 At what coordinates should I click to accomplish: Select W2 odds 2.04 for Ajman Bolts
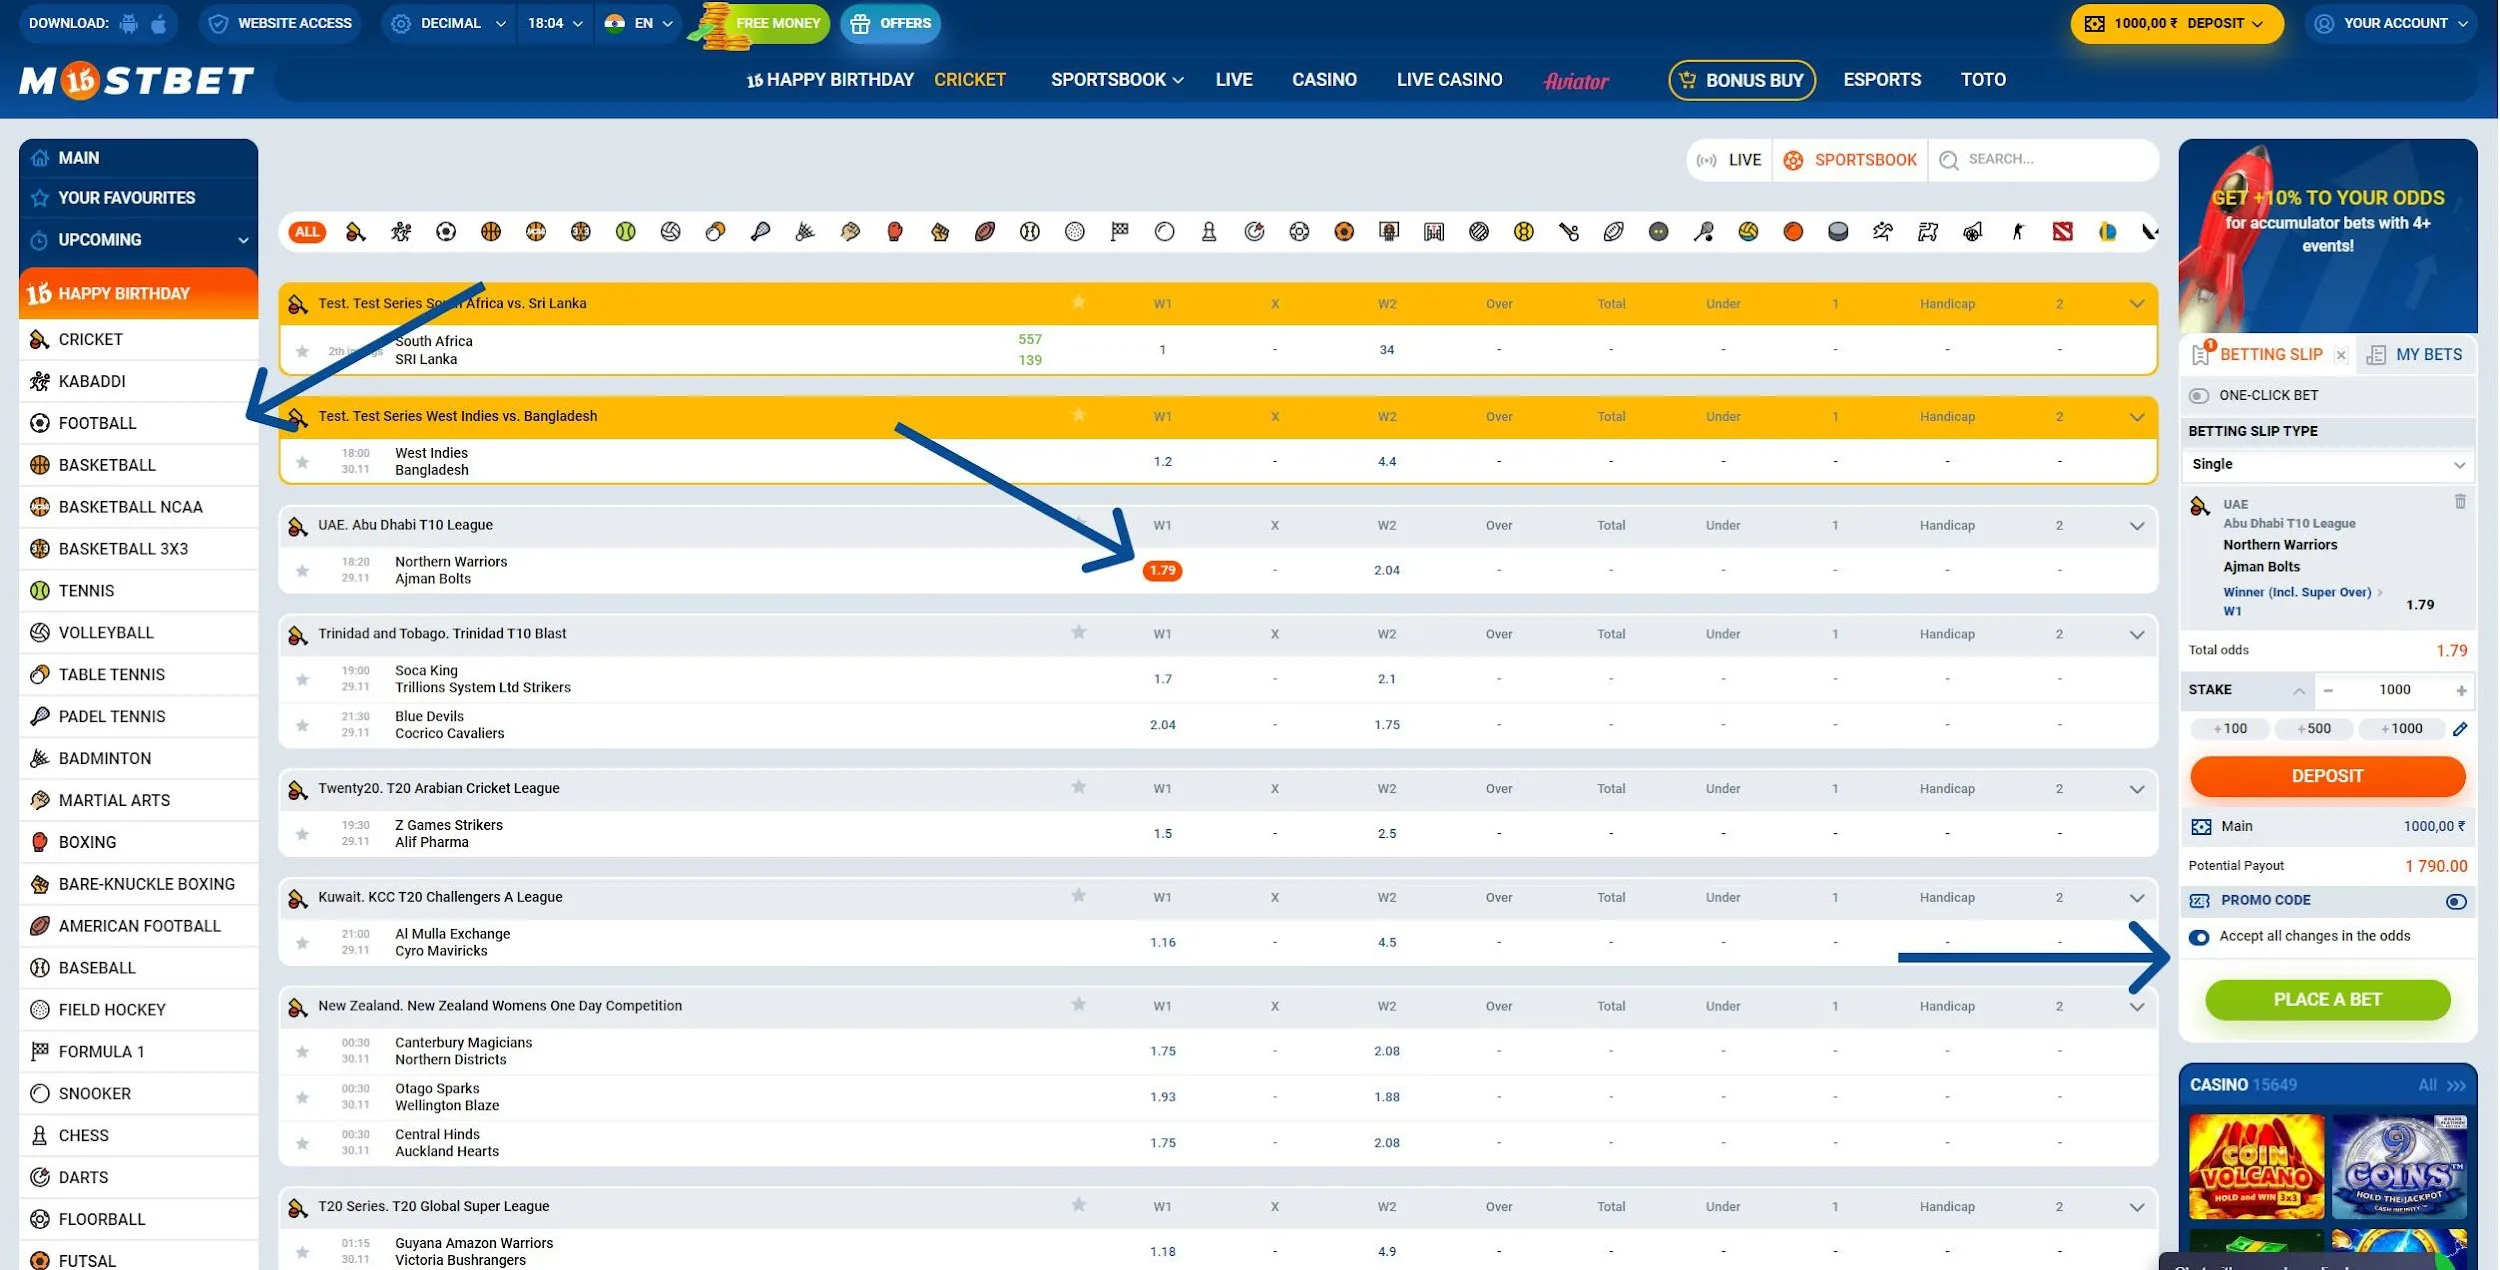pos(1386,571)
